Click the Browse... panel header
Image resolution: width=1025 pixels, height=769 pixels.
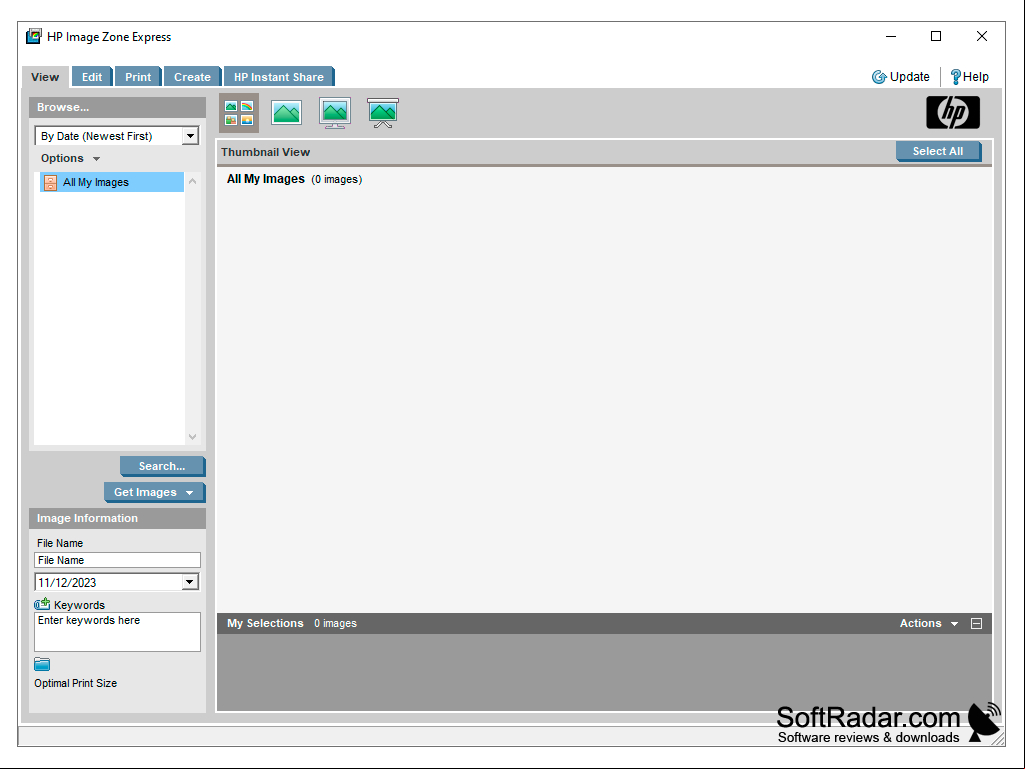tap(118, 107)
